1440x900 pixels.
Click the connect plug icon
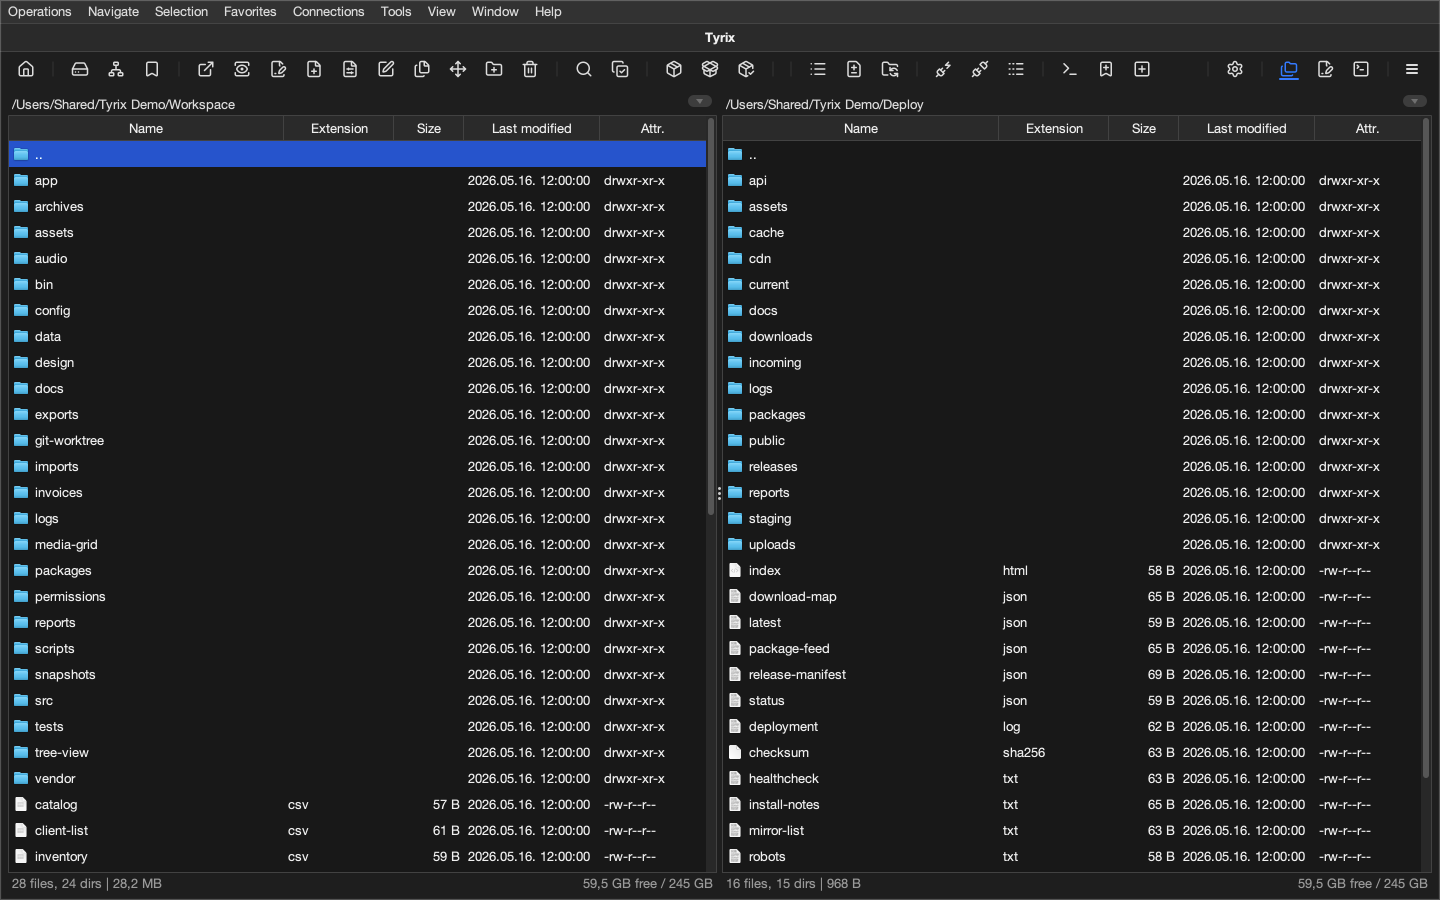click(x=944, y=69)
